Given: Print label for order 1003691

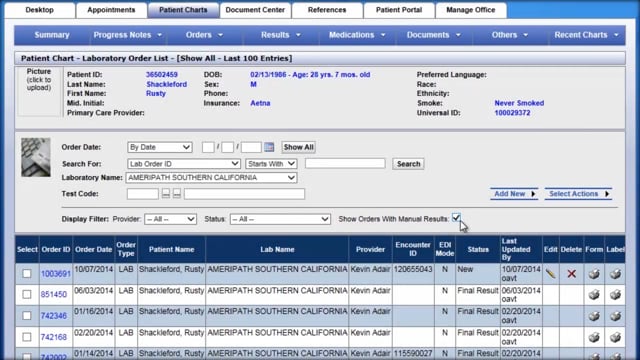Looking at the screenshot, I should point(615,274).
